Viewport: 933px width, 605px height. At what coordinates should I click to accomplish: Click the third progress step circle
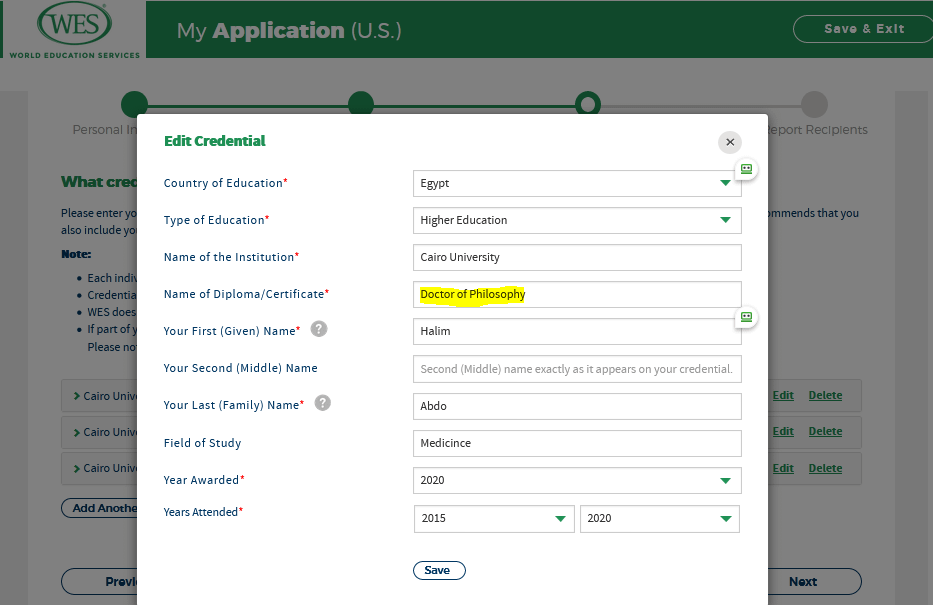point(588,104)
